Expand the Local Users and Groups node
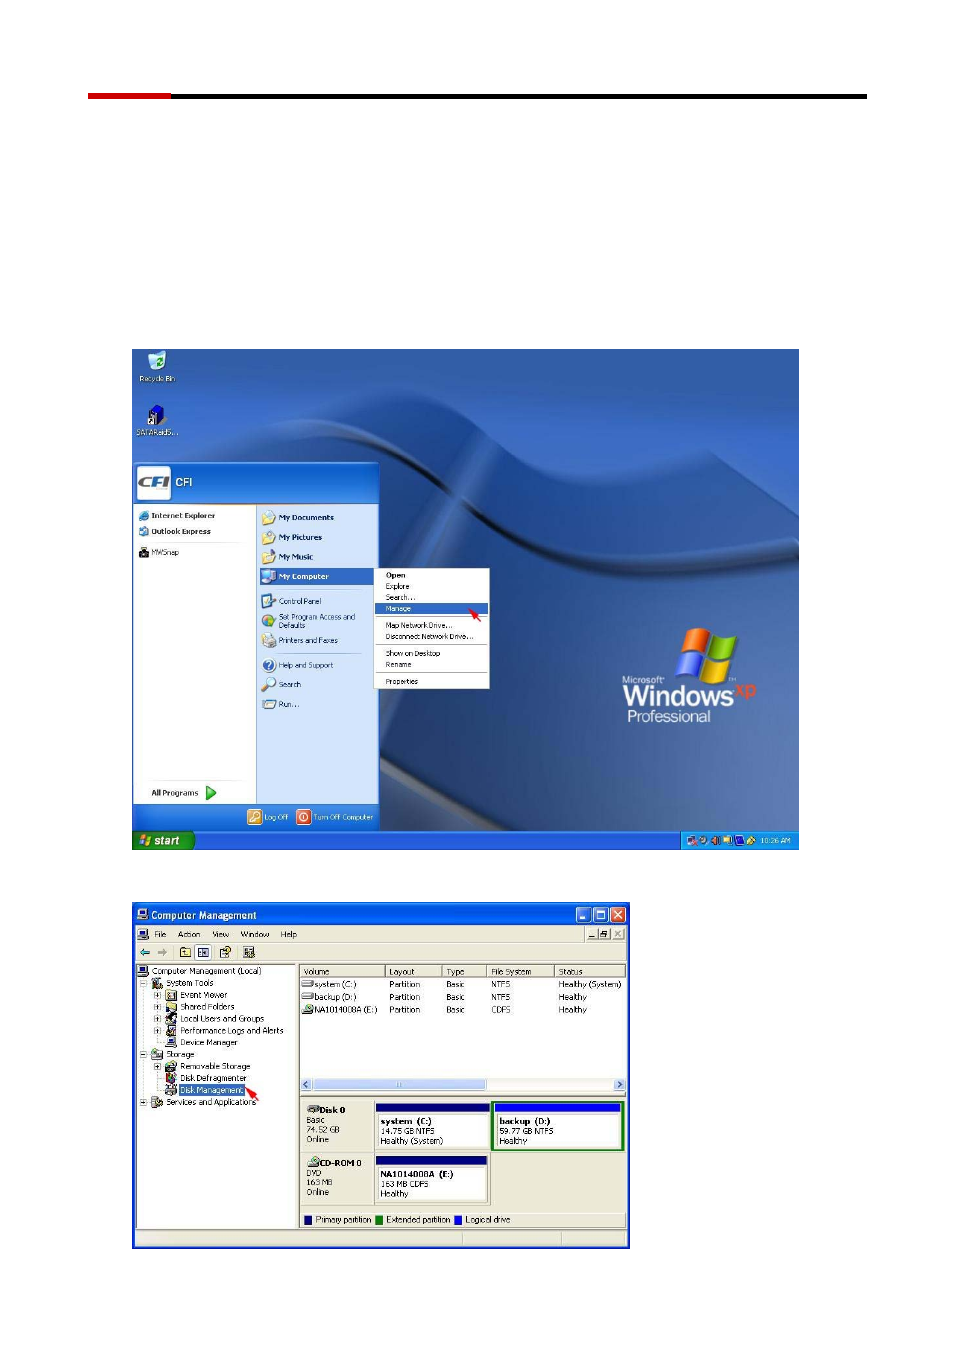This screenshot has width=954, height=1350. tap(157, 1019)
